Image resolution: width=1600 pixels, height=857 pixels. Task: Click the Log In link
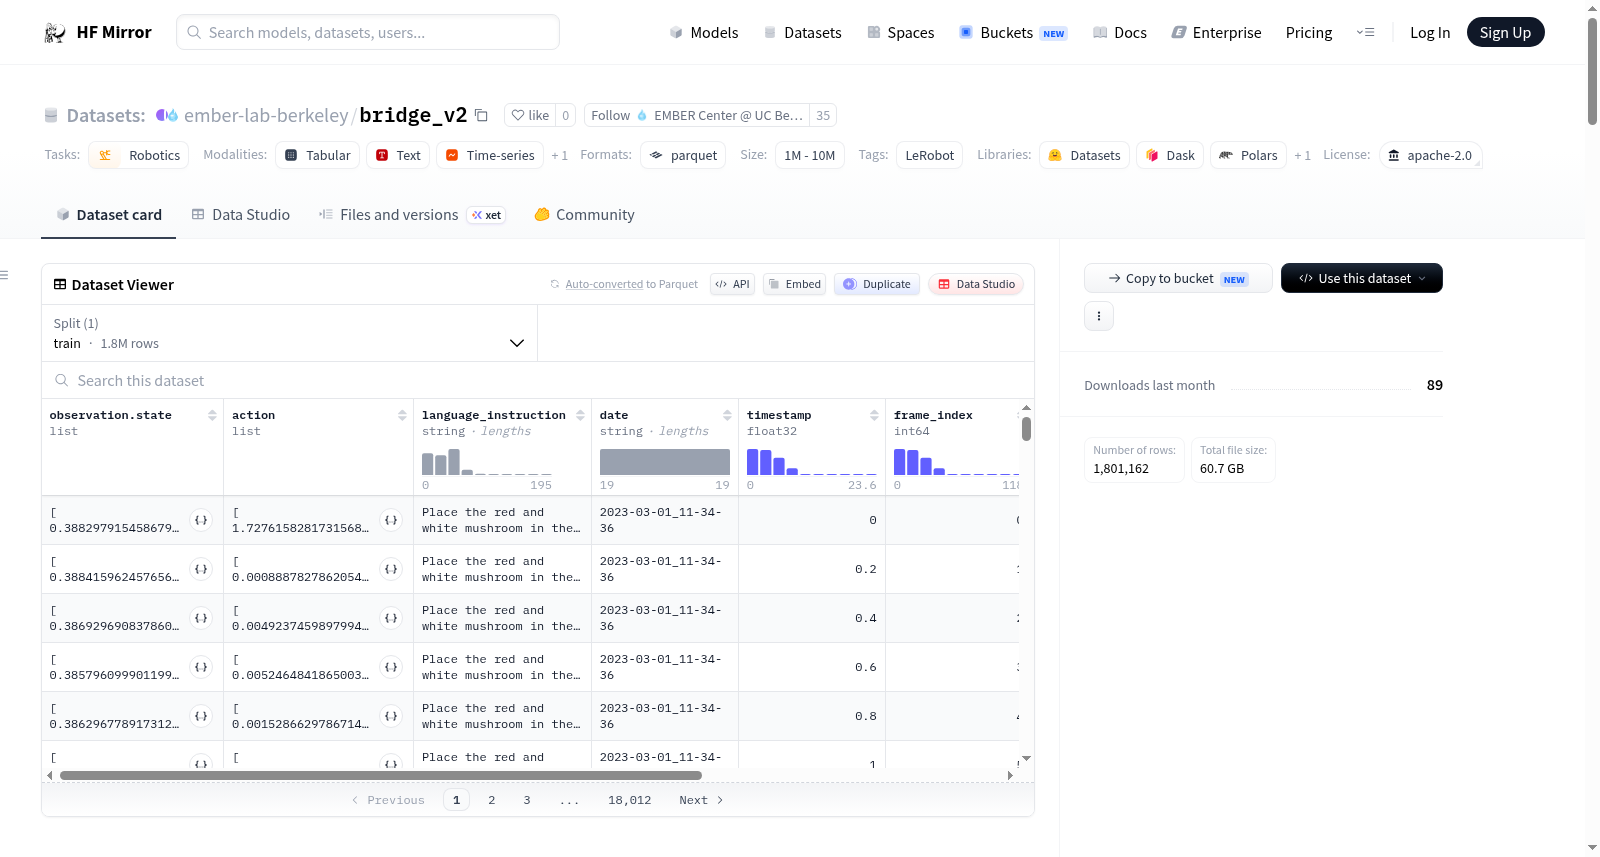[x=1430, y=32]
